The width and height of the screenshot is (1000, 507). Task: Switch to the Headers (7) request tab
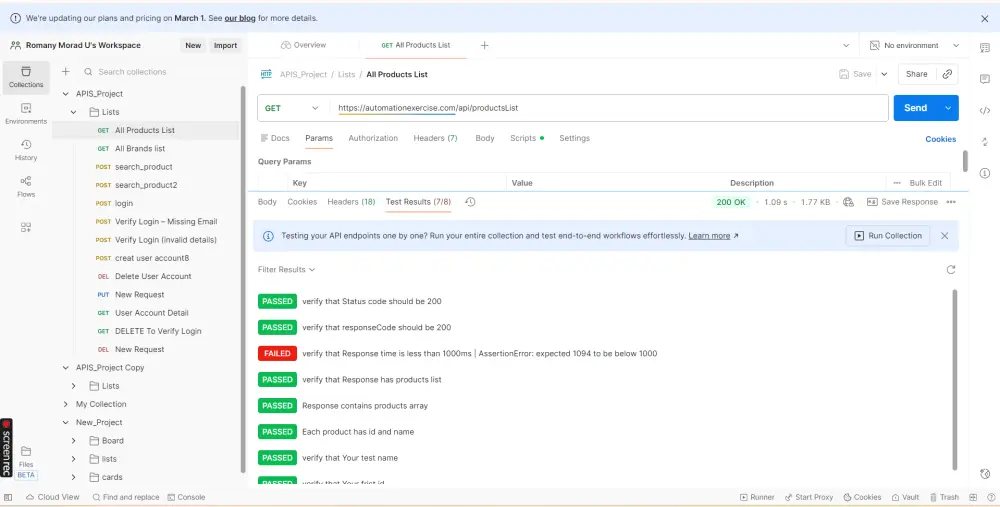click(x=436, y=138)
